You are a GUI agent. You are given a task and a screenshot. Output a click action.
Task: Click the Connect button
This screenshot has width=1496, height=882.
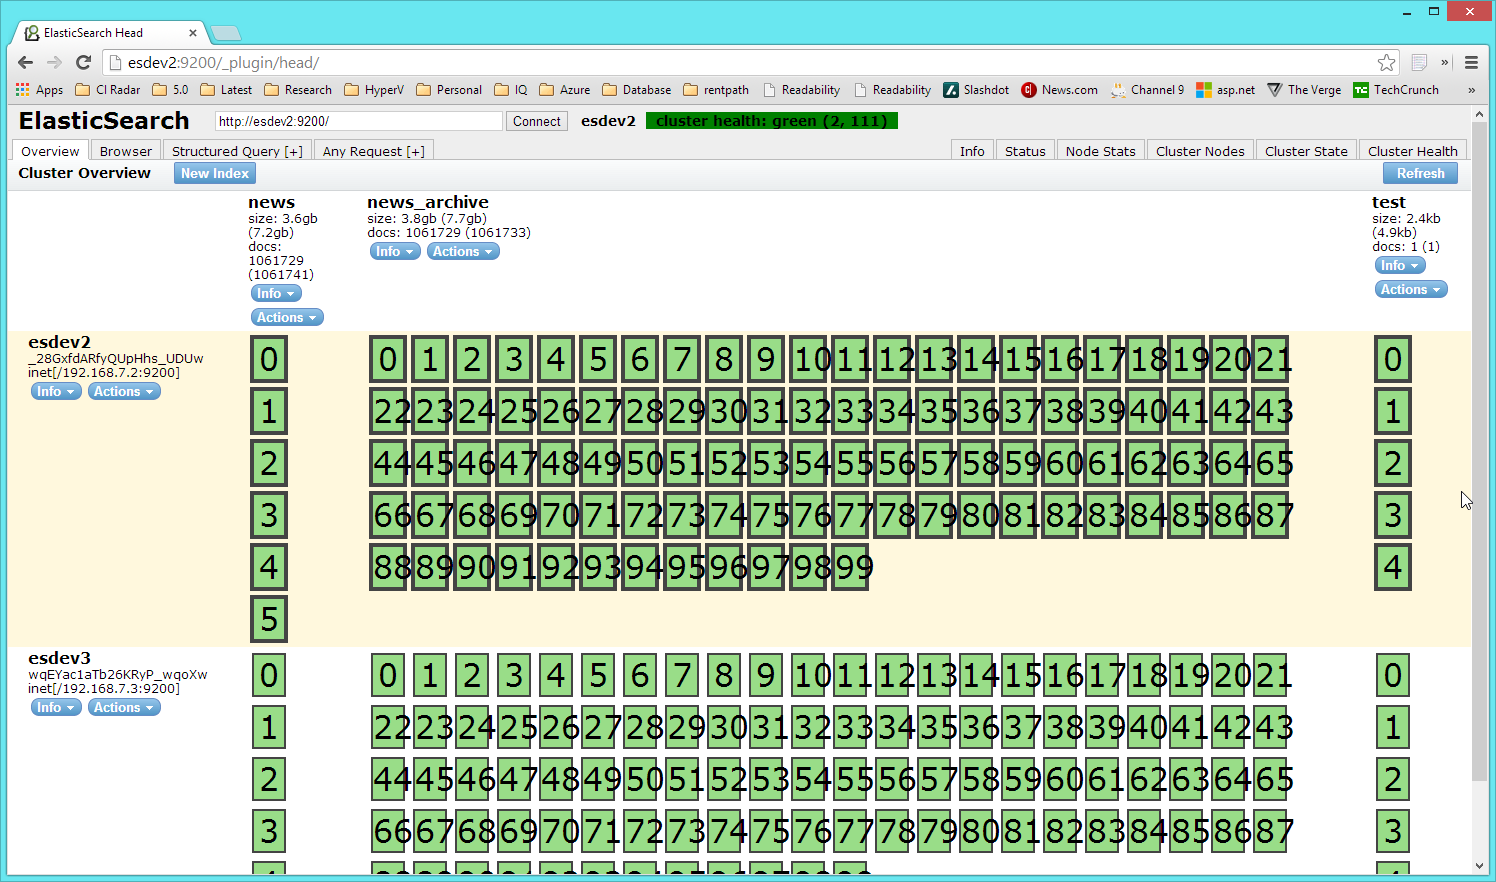(537, 121)
